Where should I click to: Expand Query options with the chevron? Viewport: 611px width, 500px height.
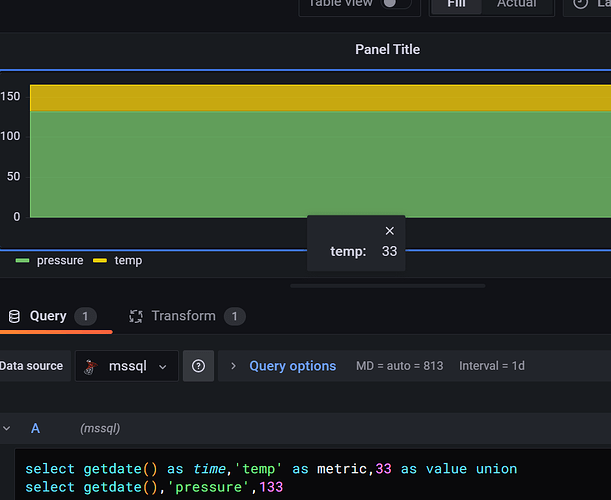coord(233,366)
